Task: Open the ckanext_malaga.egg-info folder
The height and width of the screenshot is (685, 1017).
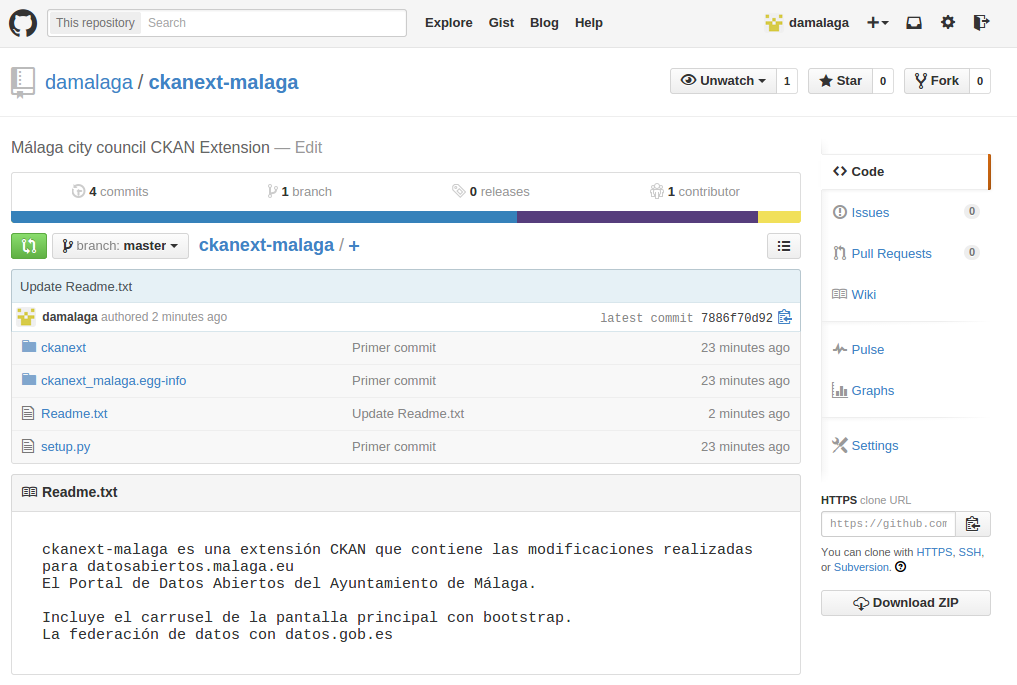Action: point(114,381)
